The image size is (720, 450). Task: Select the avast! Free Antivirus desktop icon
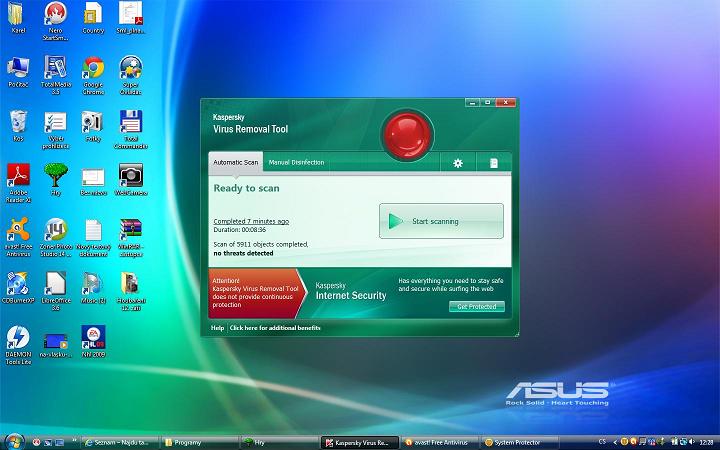(x=18, y=237)
